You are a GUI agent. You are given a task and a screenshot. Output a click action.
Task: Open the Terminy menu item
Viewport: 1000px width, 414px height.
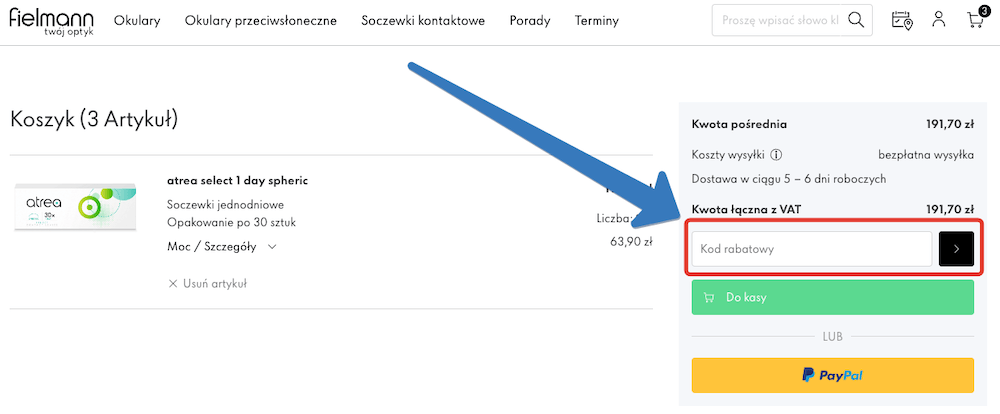tap(597, 21)
